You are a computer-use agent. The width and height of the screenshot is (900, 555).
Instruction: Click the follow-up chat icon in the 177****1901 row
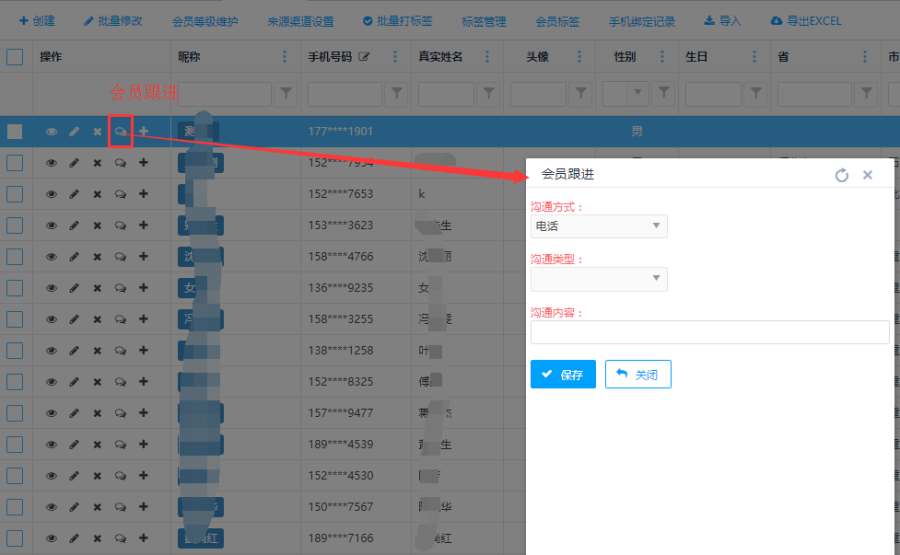(x=120, y=131)
